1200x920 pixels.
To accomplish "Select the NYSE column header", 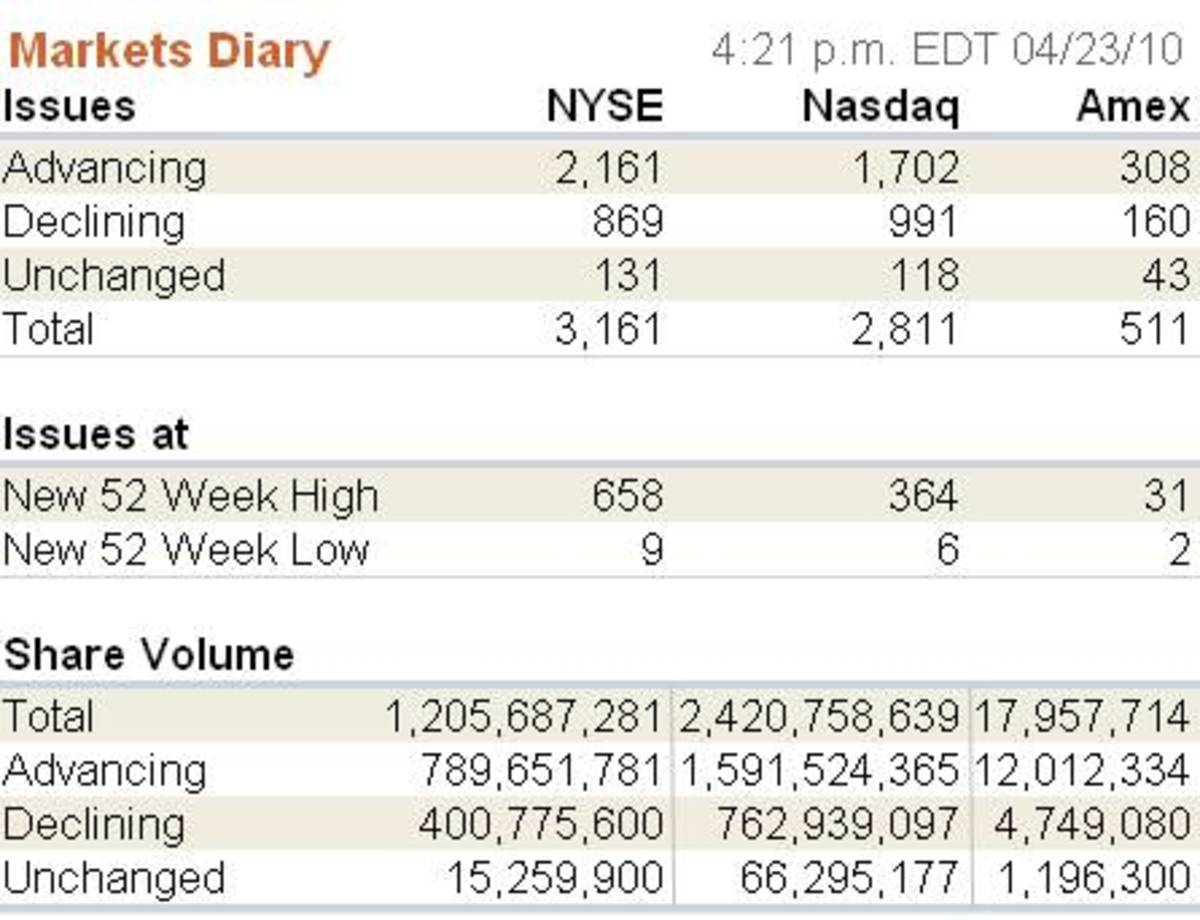I will coord(604,106).
